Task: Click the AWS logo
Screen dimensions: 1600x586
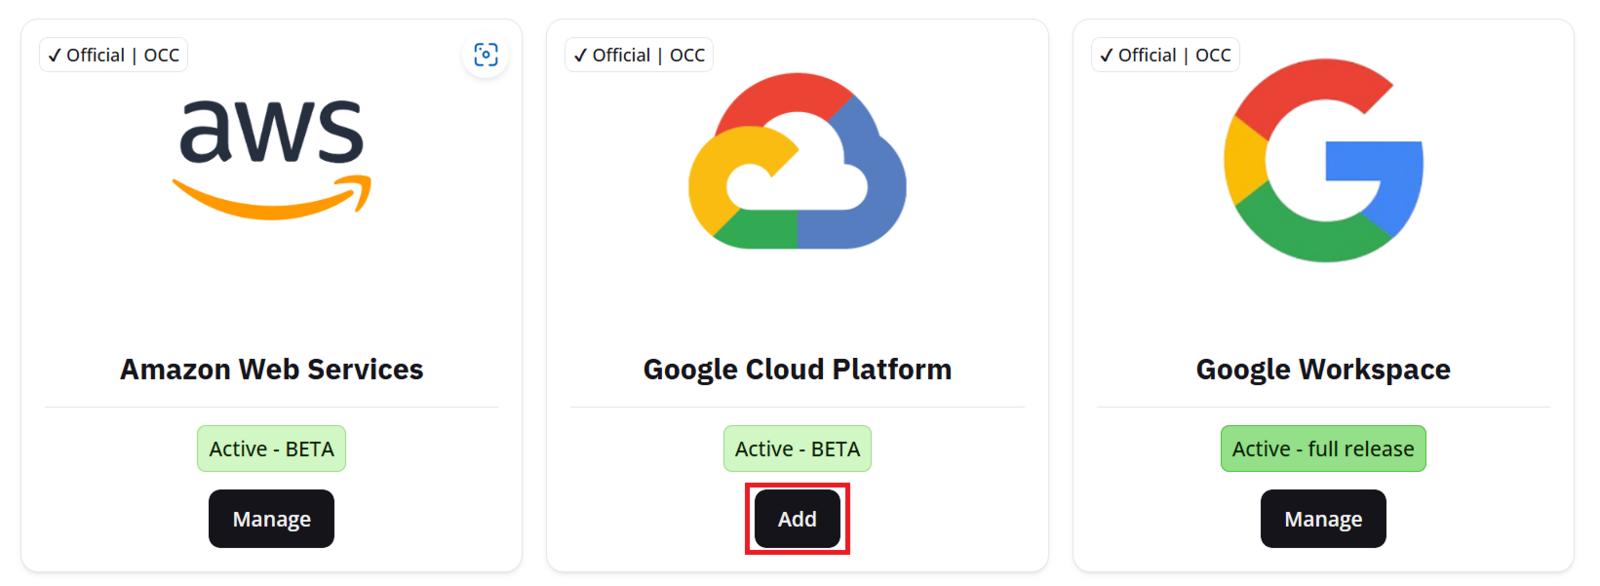Action: pos(271,158)
